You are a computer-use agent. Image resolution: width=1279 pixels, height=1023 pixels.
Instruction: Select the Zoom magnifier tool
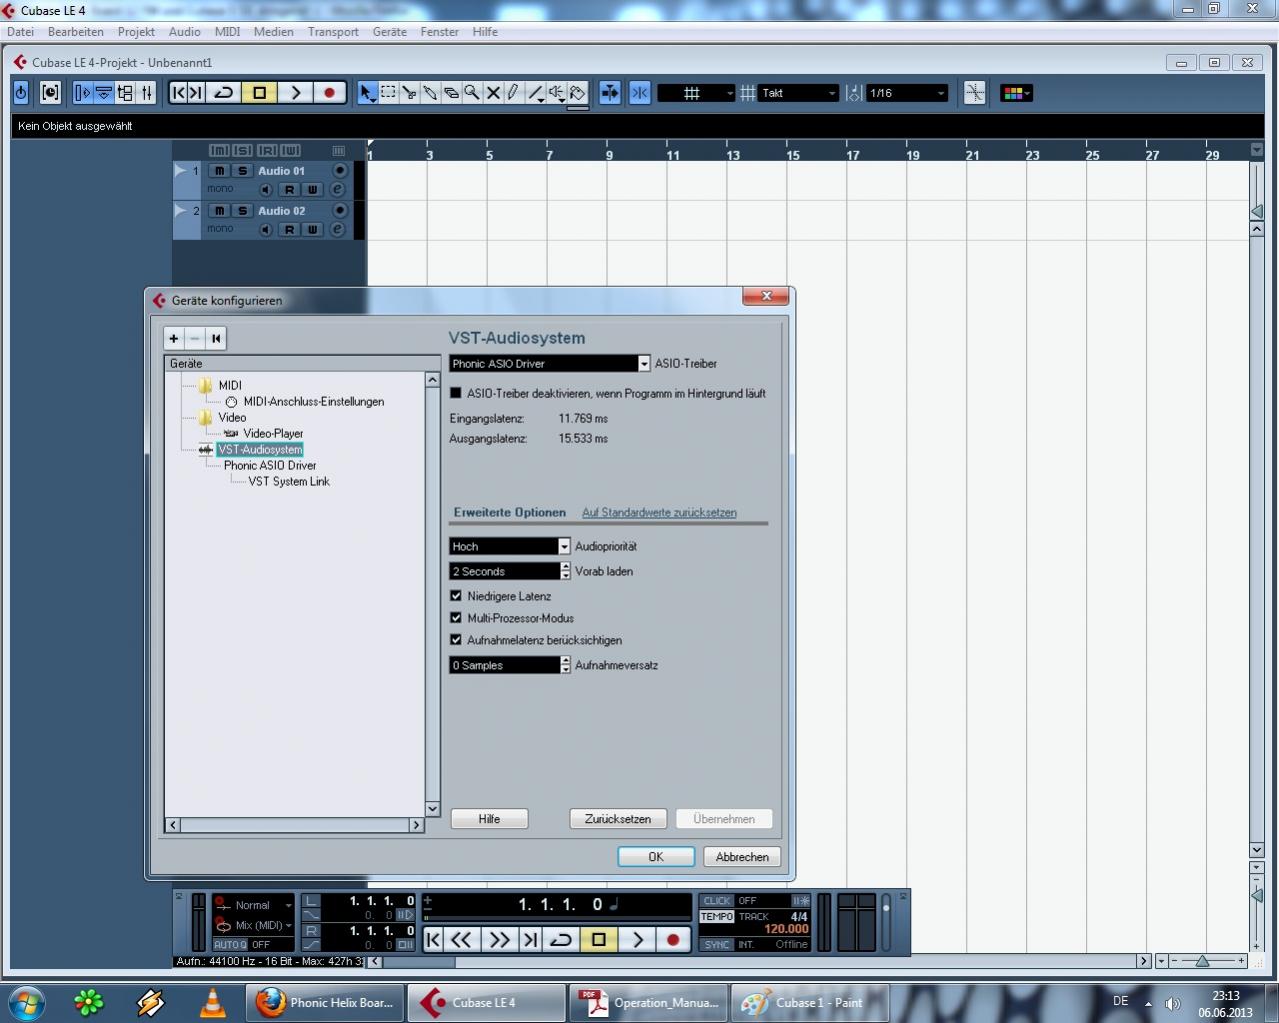coord(472,93)
